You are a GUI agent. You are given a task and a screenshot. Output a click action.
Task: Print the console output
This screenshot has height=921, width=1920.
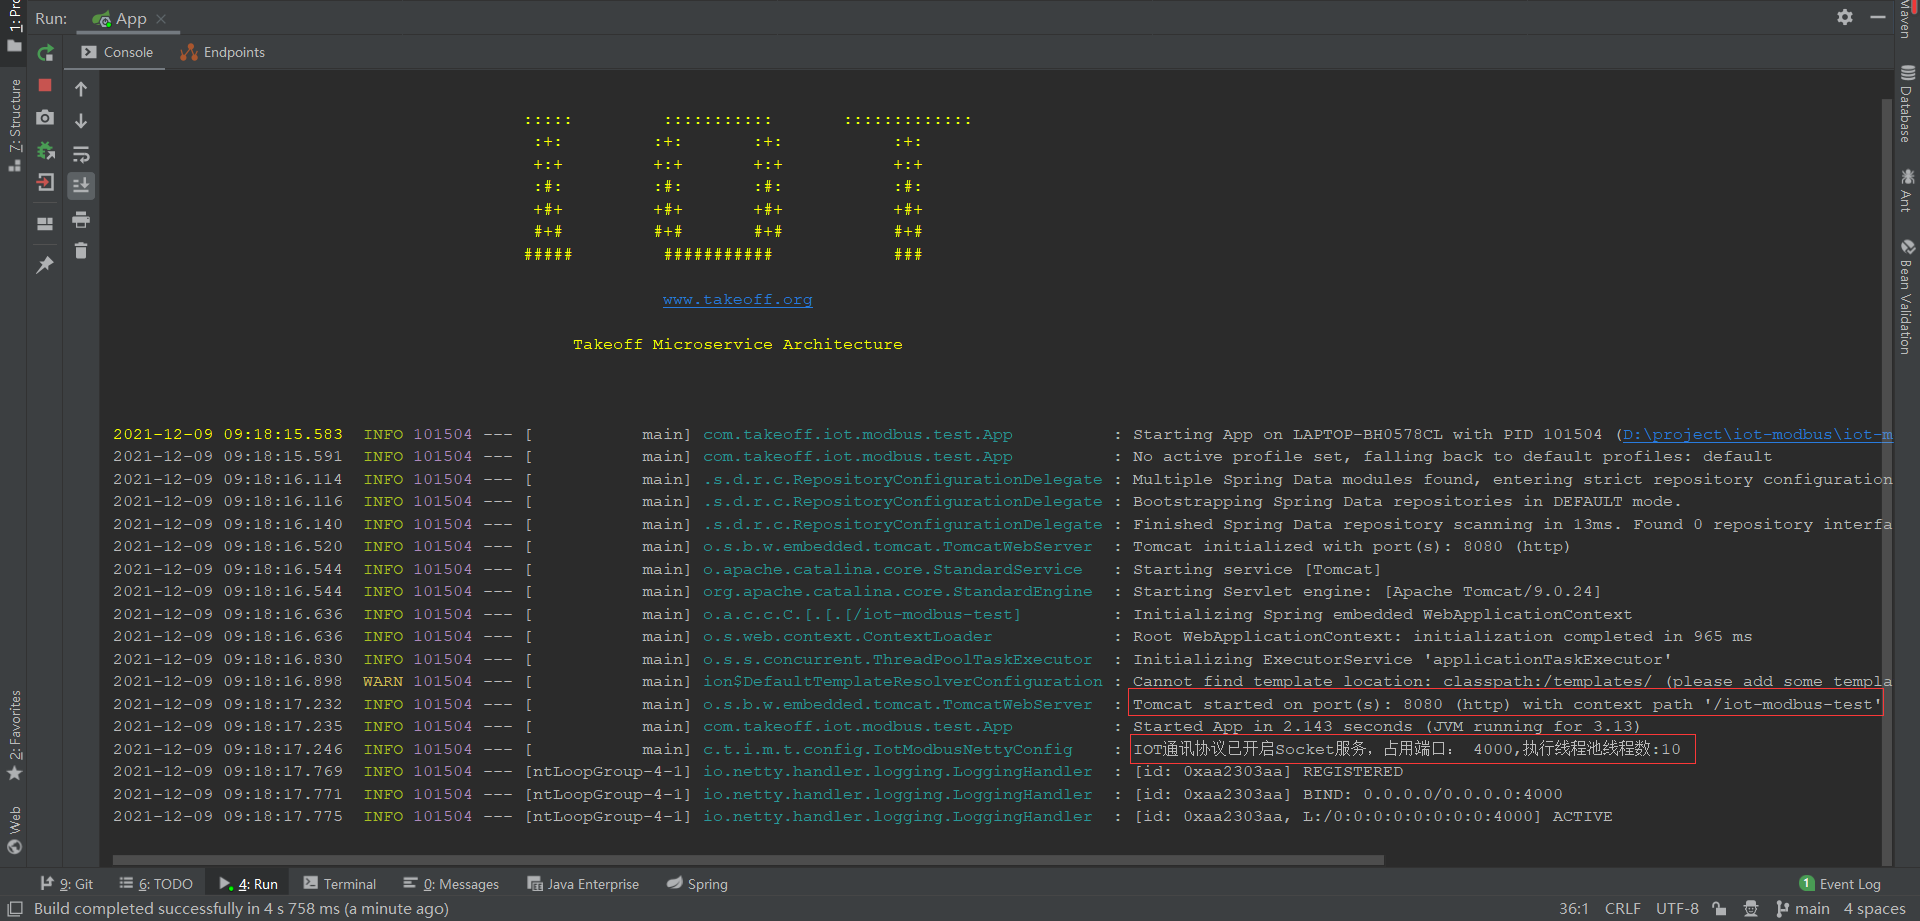pyautogui.click(x=81, y=219)
